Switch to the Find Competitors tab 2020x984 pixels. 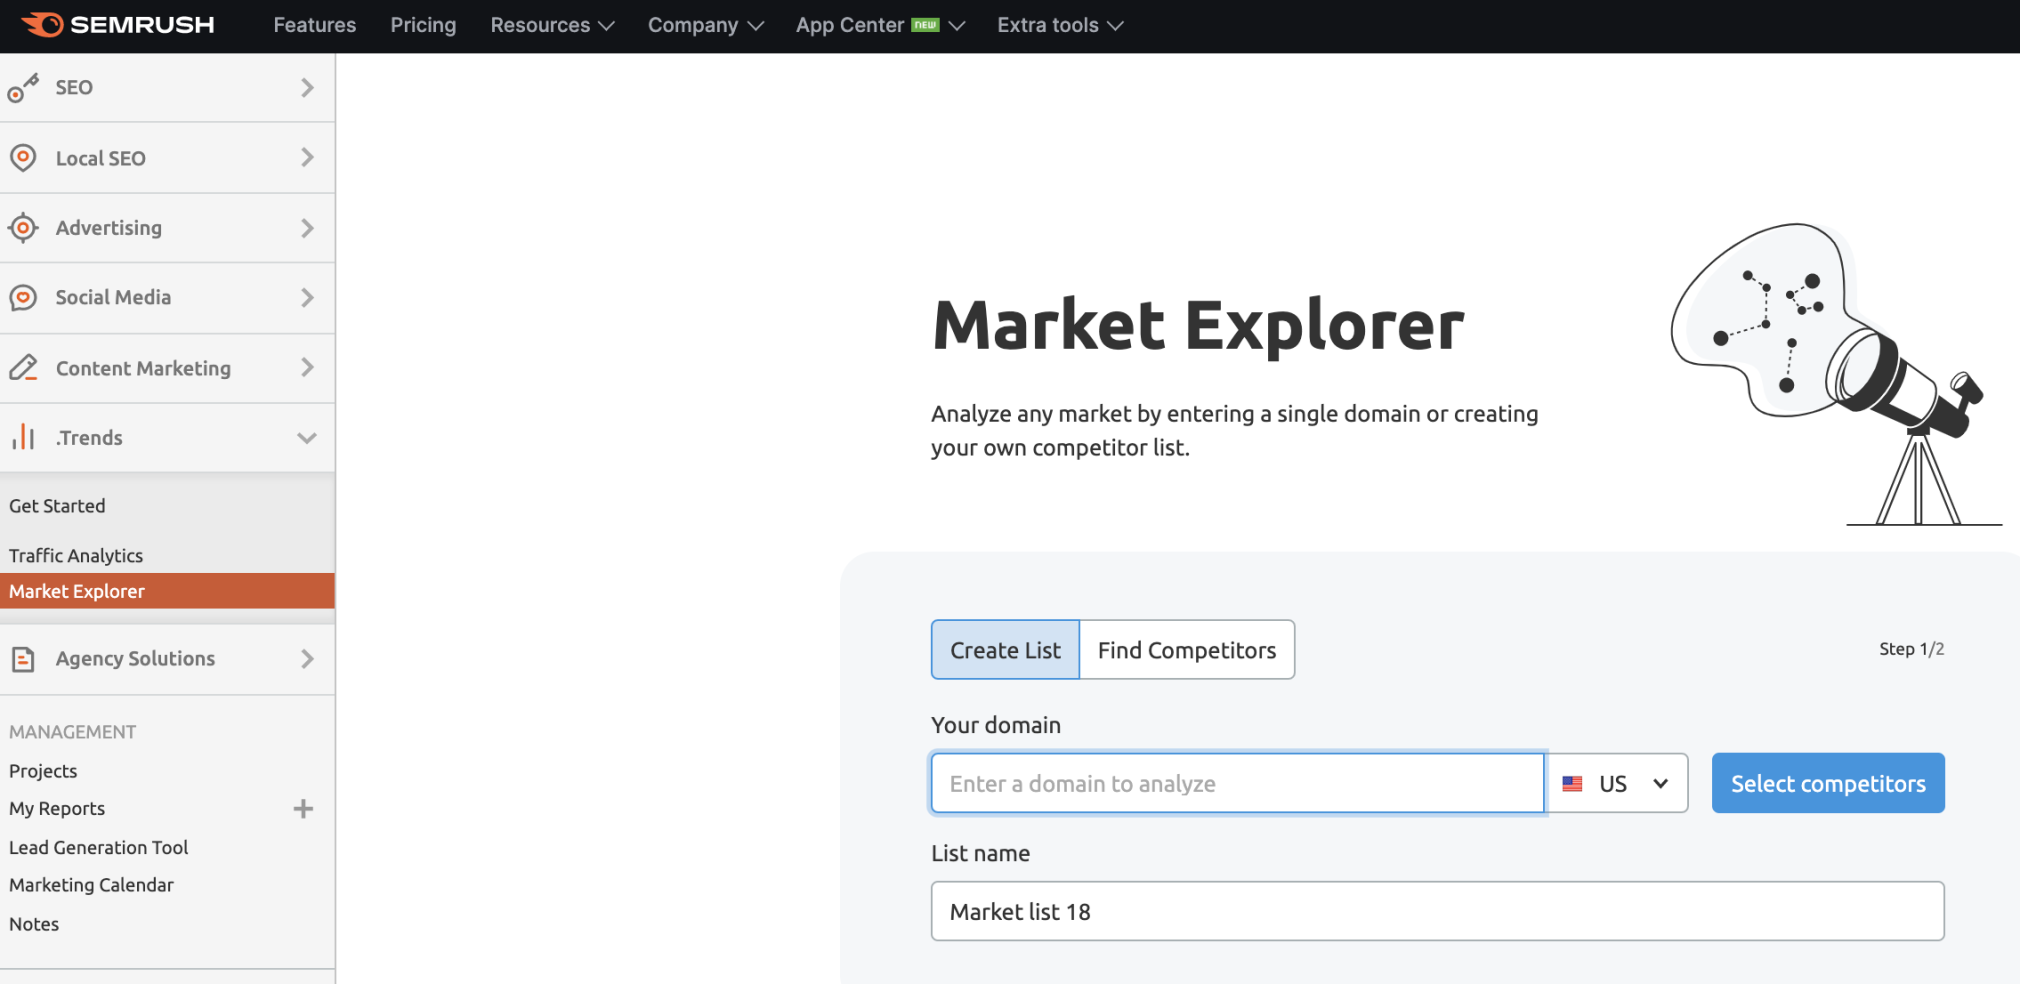(1187, 650)
